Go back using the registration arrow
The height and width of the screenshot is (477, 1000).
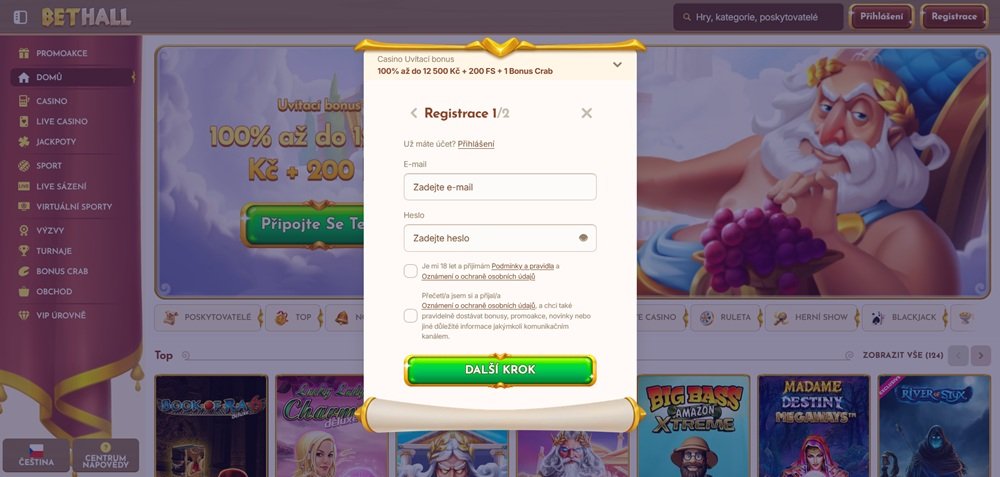point(413,113)
